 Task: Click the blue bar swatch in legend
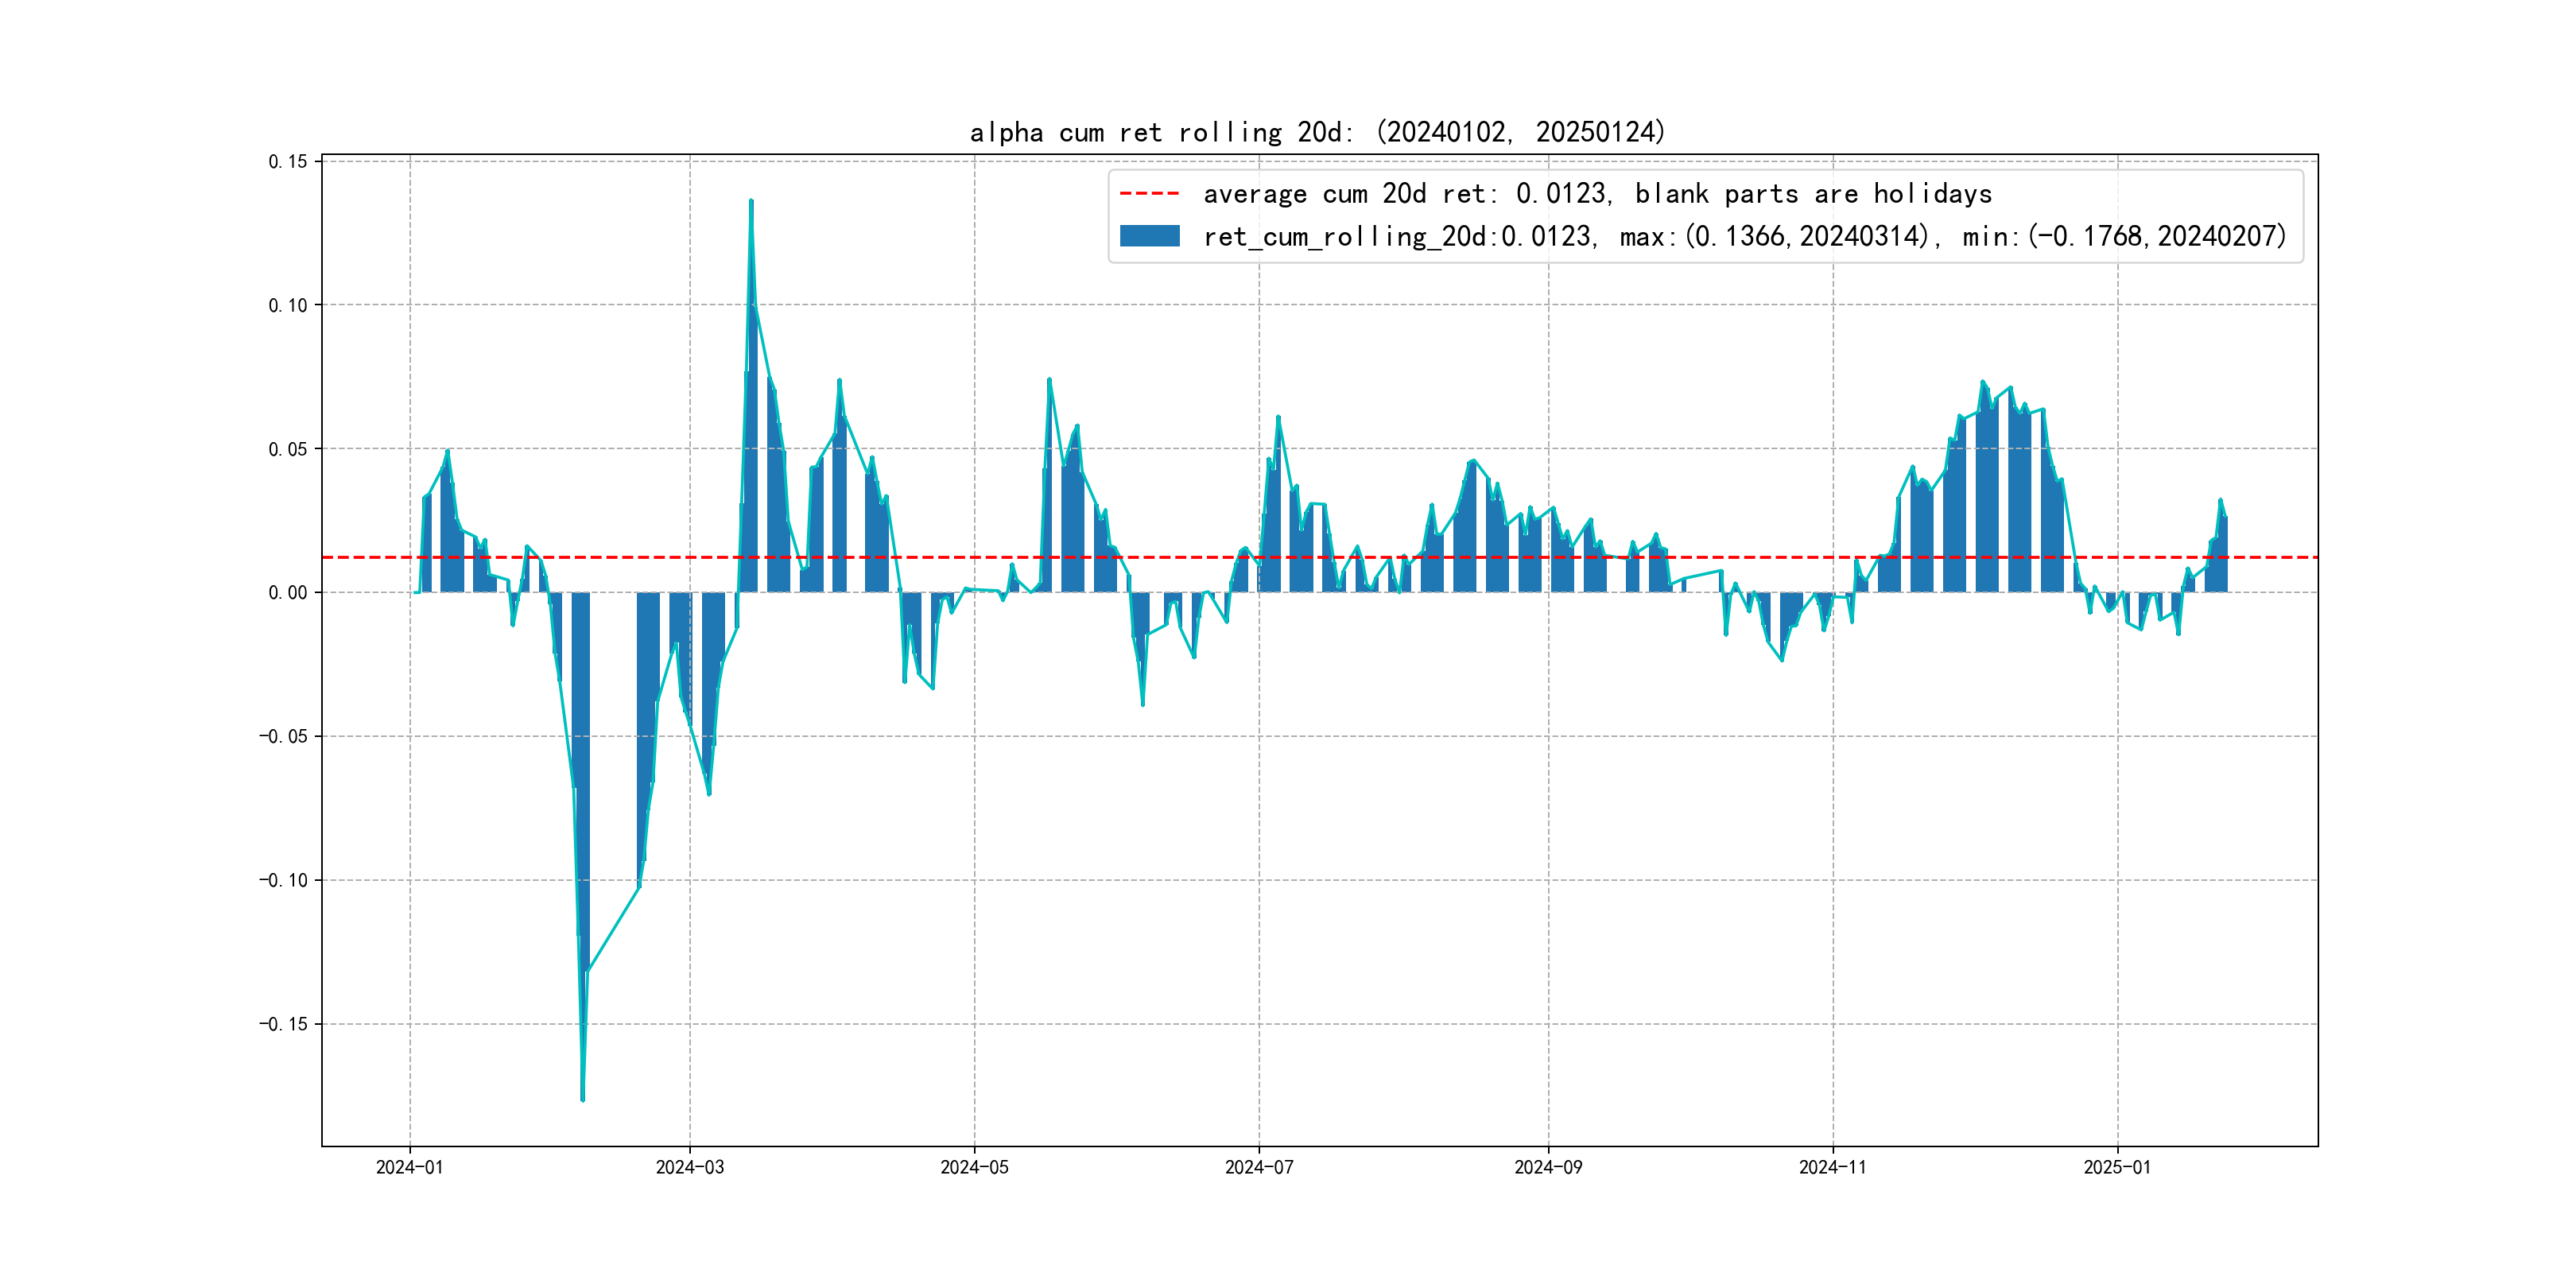point(1149,236)
